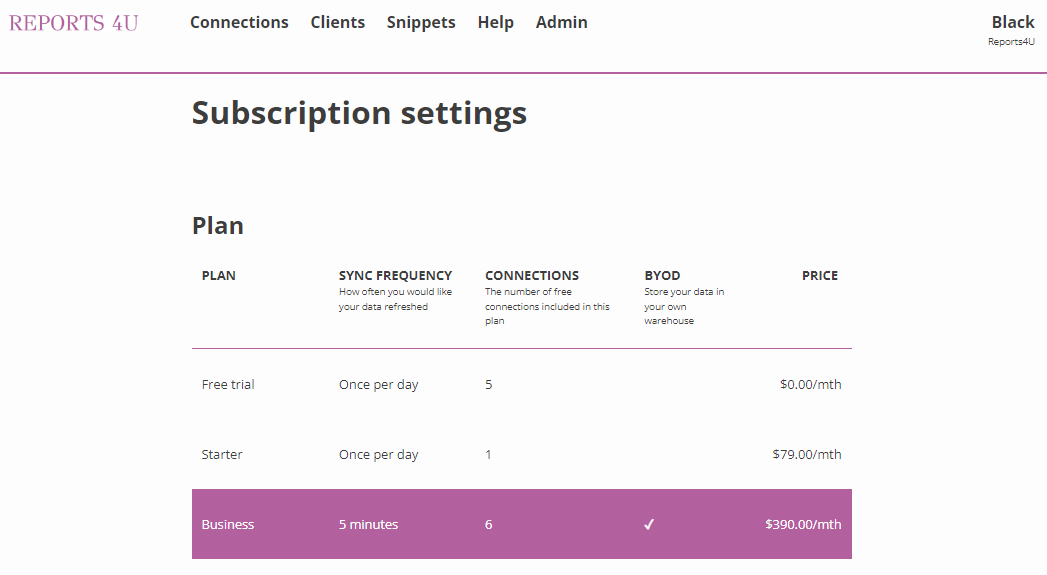Open the Clients menu

click(338, 22)
